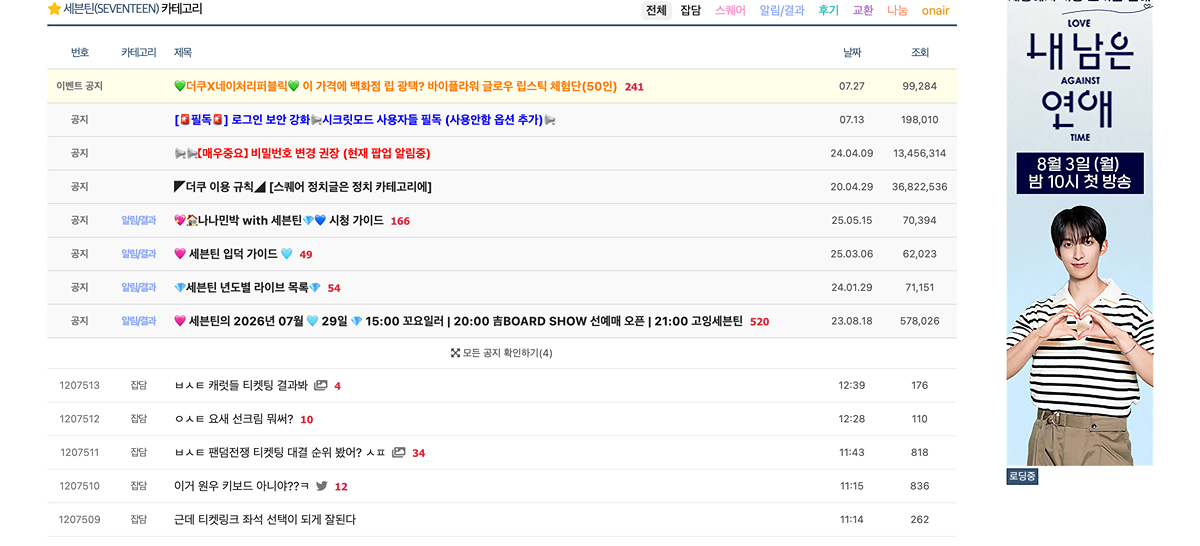Click 알림/결과 category on 나나민박 row

coord(139,220)
